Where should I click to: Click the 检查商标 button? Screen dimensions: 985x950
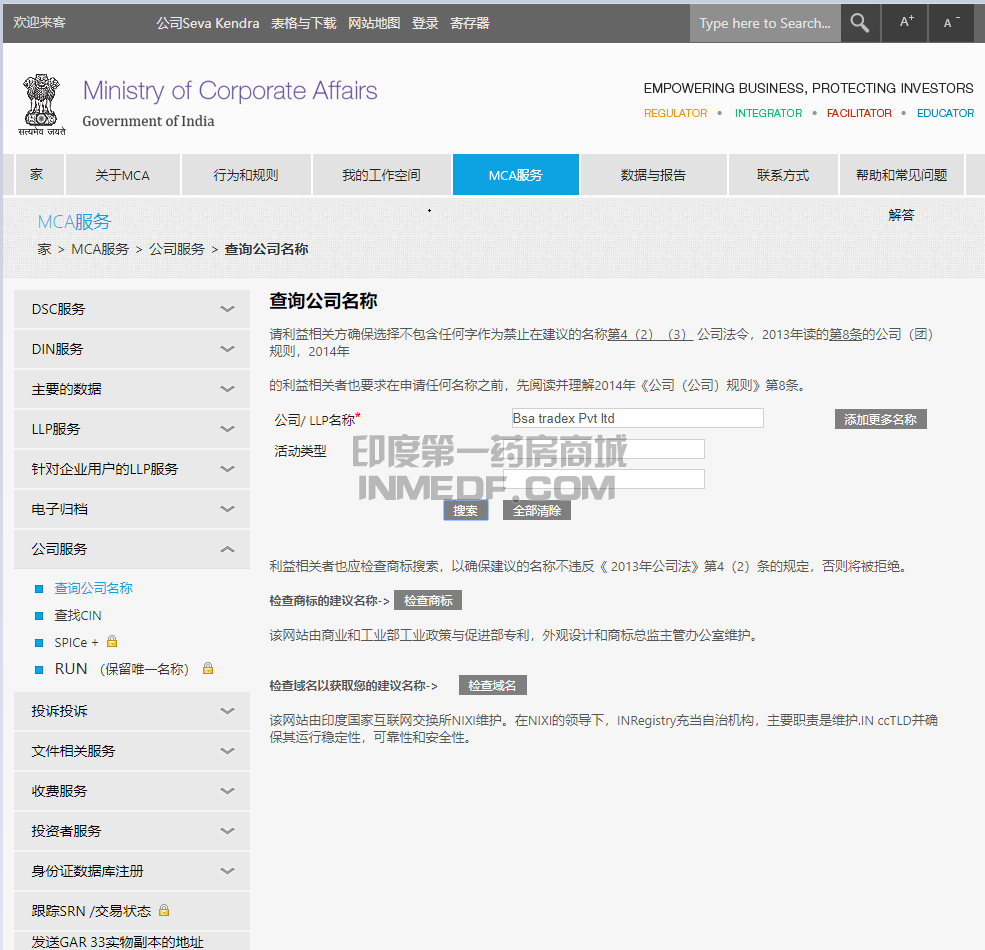pos(428,600)
